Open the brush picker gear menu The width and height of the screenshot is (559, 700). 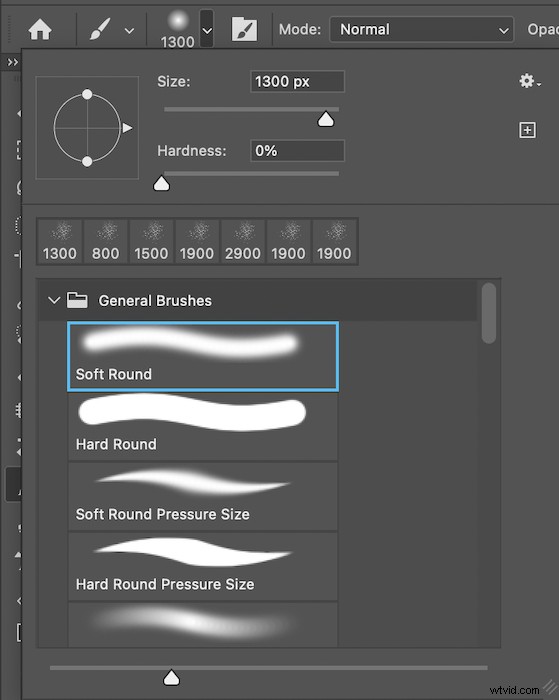[529, 81]
